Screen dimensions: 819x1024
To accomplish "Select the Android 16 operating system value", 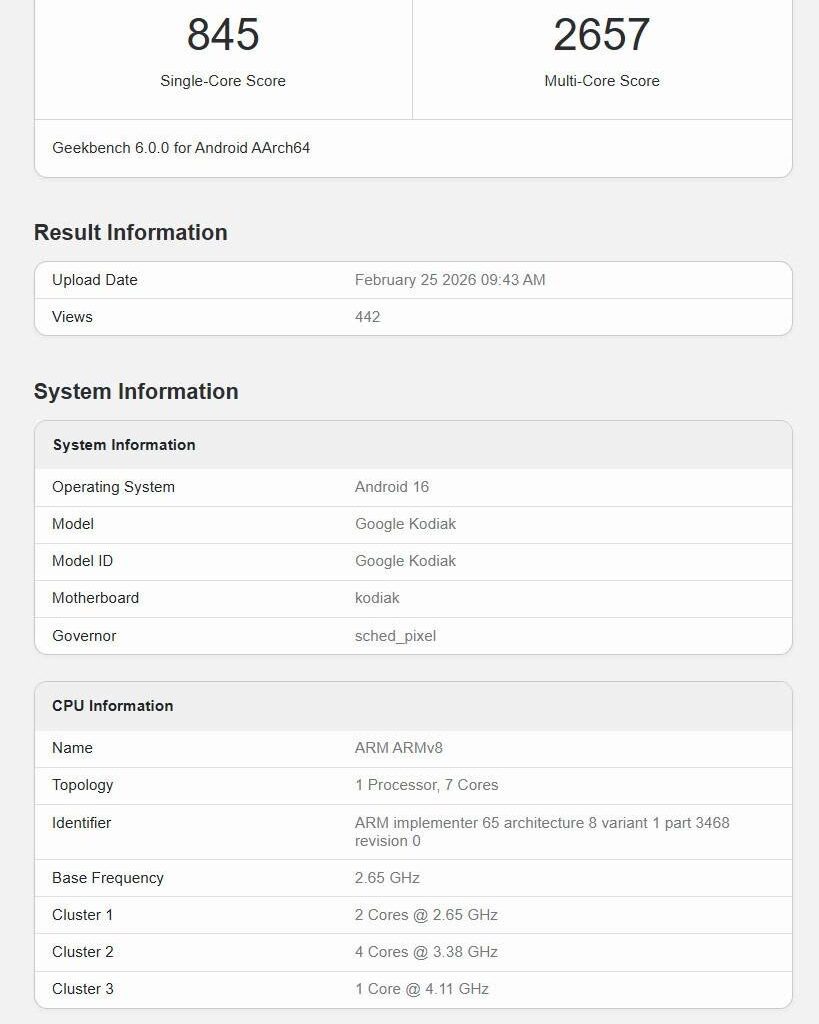I will point(392,487).
